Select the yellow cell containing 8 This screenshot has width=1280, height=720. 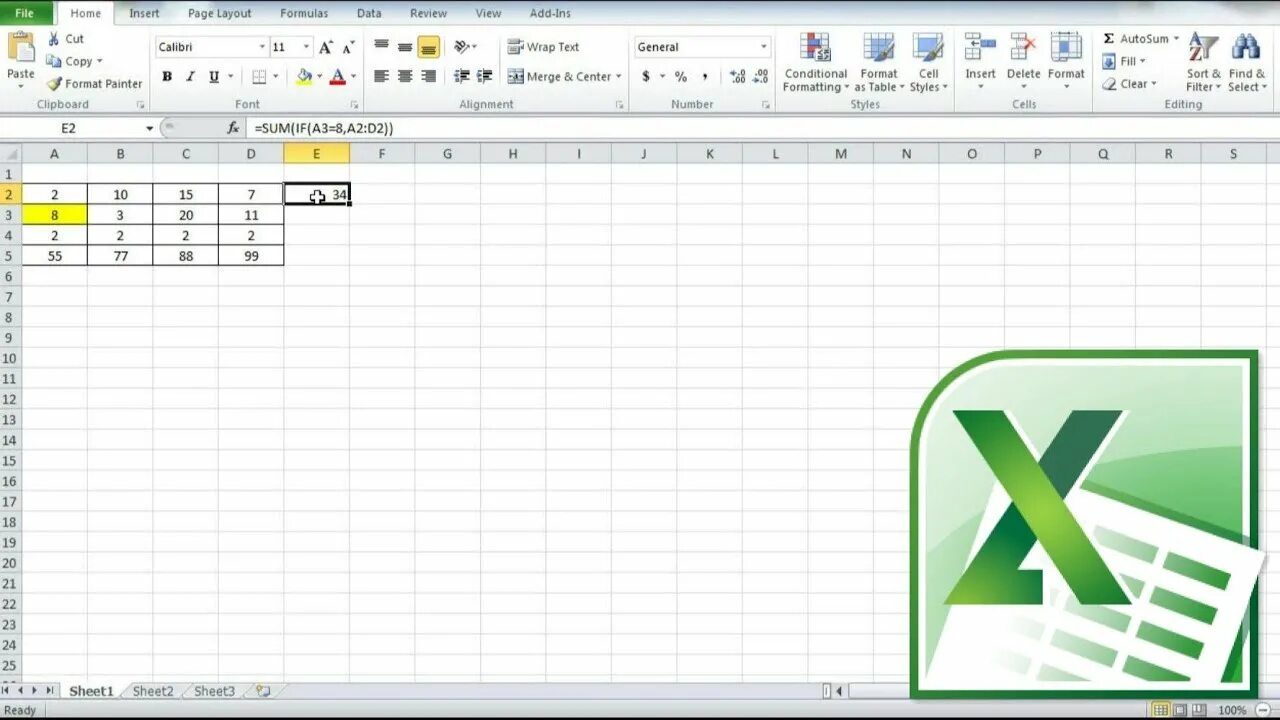(x=54, y=215)
